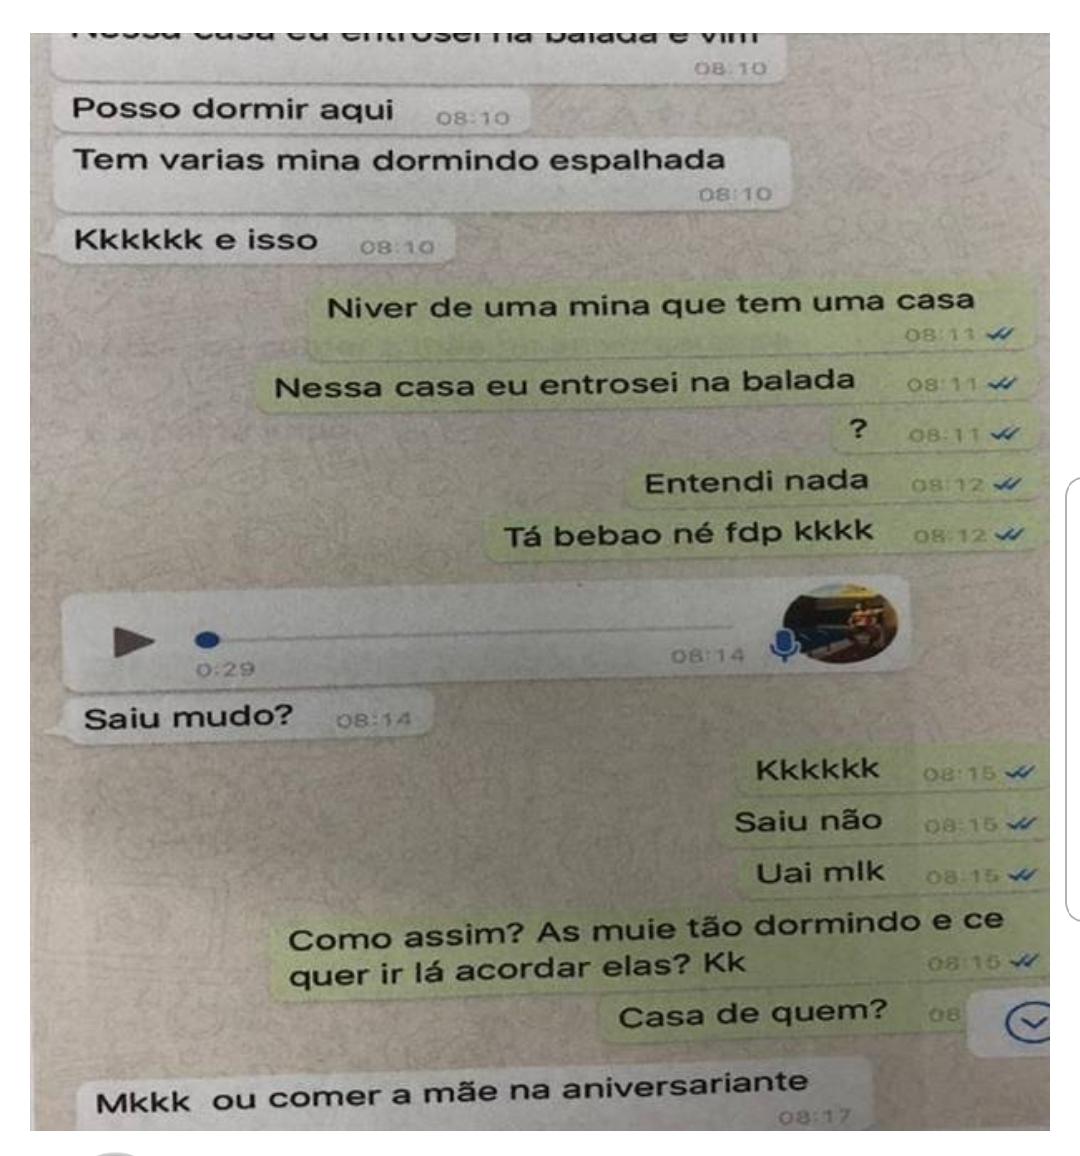Click the blue microphone icon on audio

click(x=784, y=646)
